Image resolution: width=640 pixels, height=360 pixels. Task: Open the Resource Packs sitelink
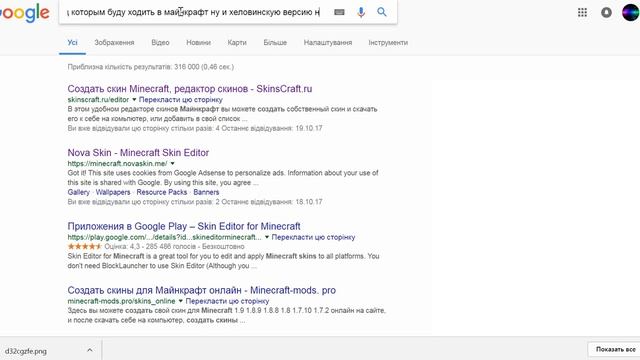tap(162, 192)
